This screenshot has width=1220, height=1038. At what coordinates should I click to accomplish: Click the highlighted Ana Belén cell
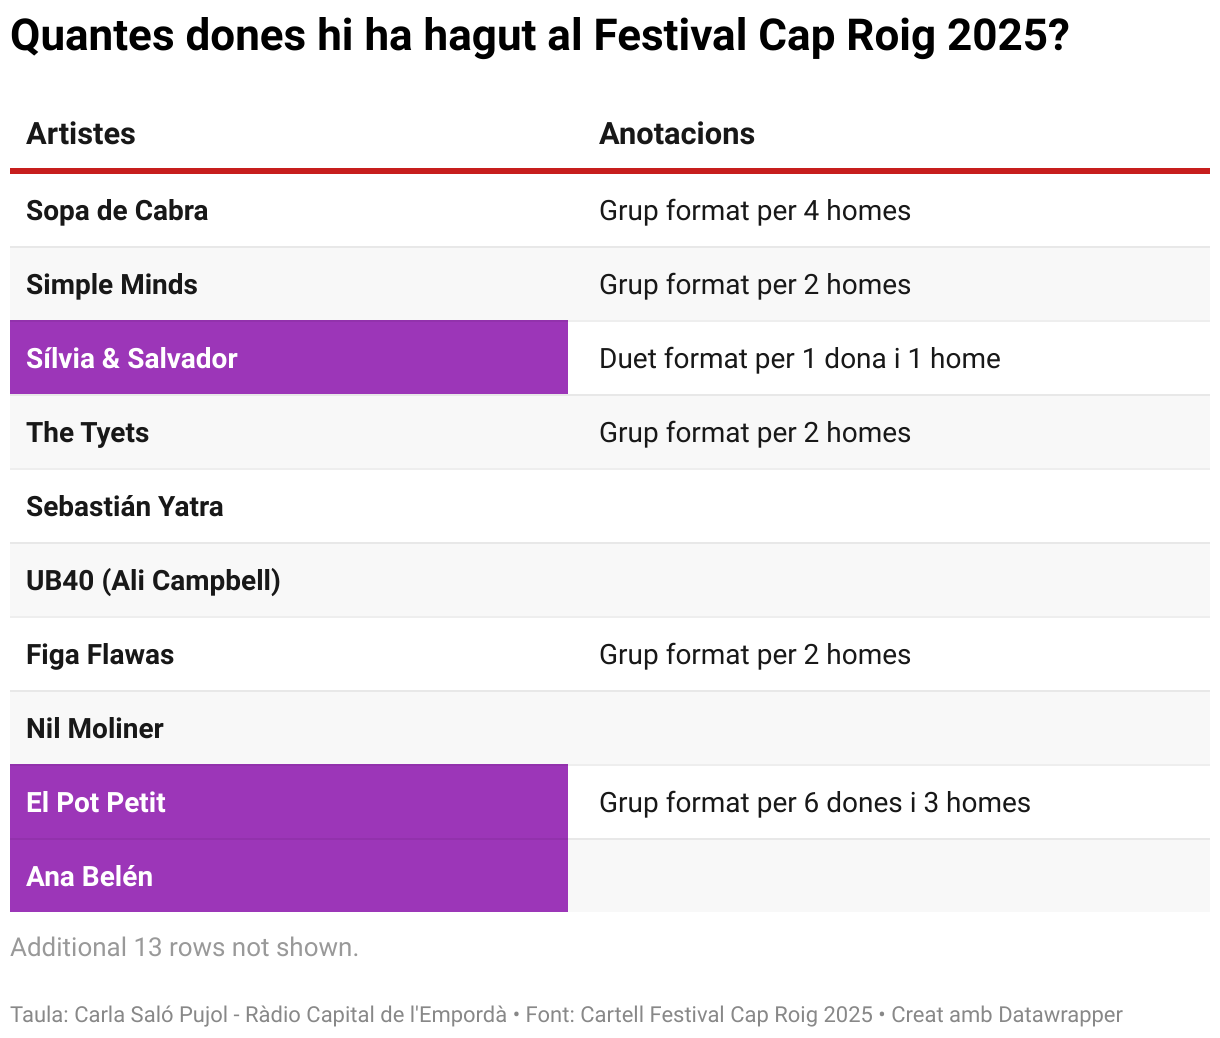(x=289, y=876)
